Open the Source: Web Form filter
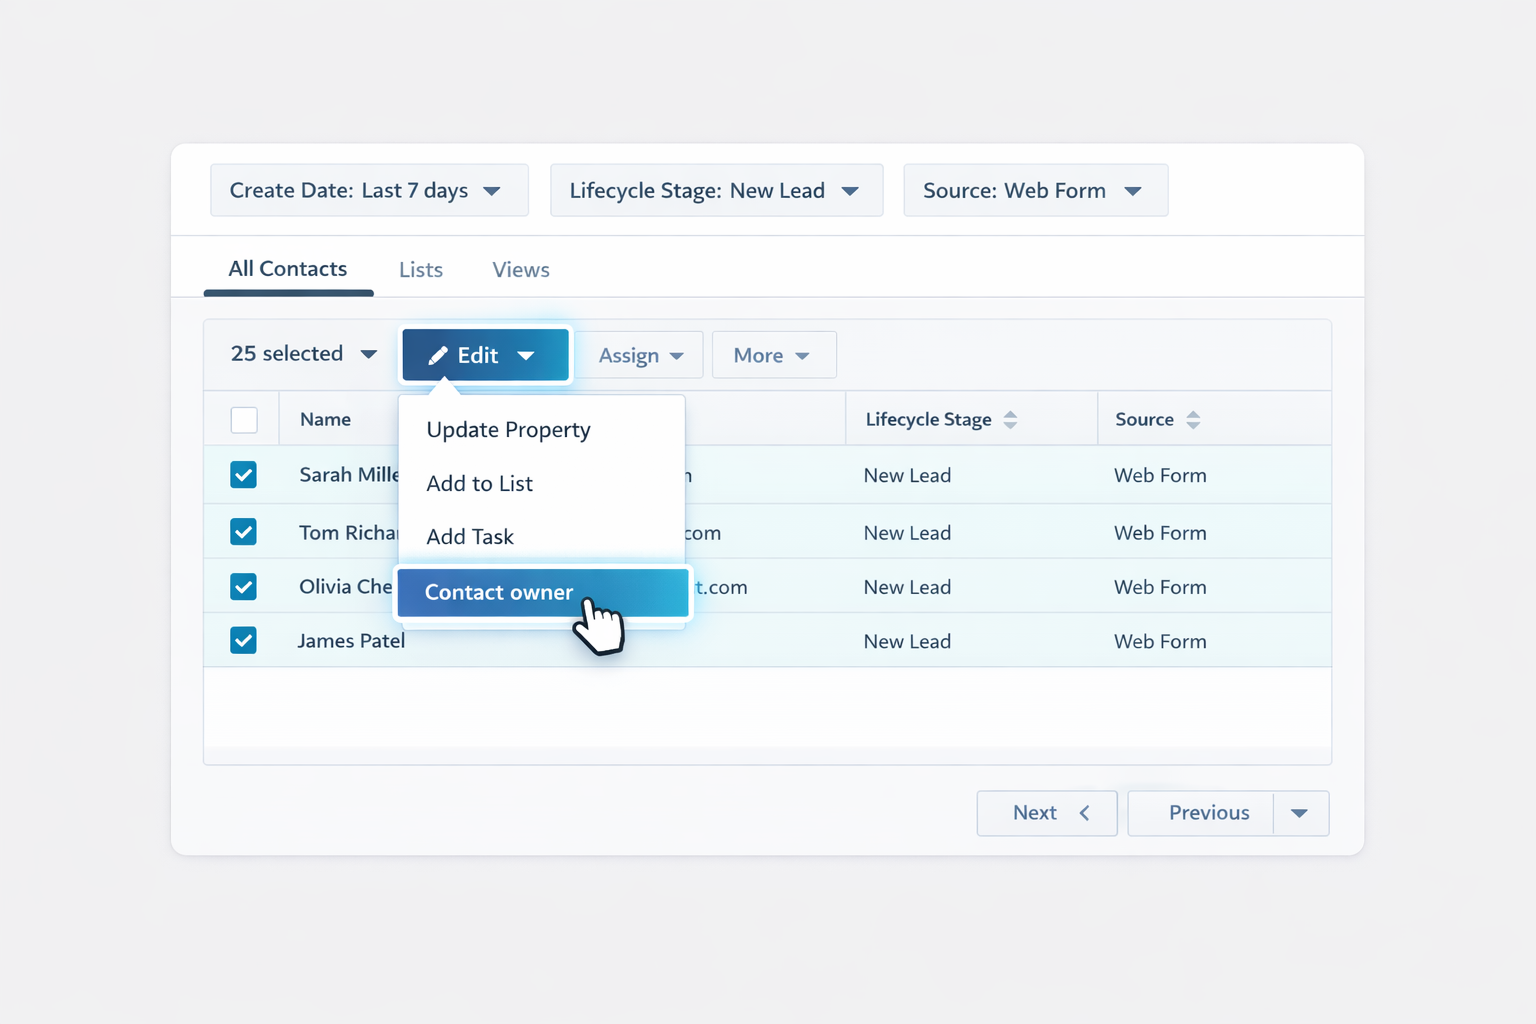The image size is (1536, 1024). (1035, 190)
